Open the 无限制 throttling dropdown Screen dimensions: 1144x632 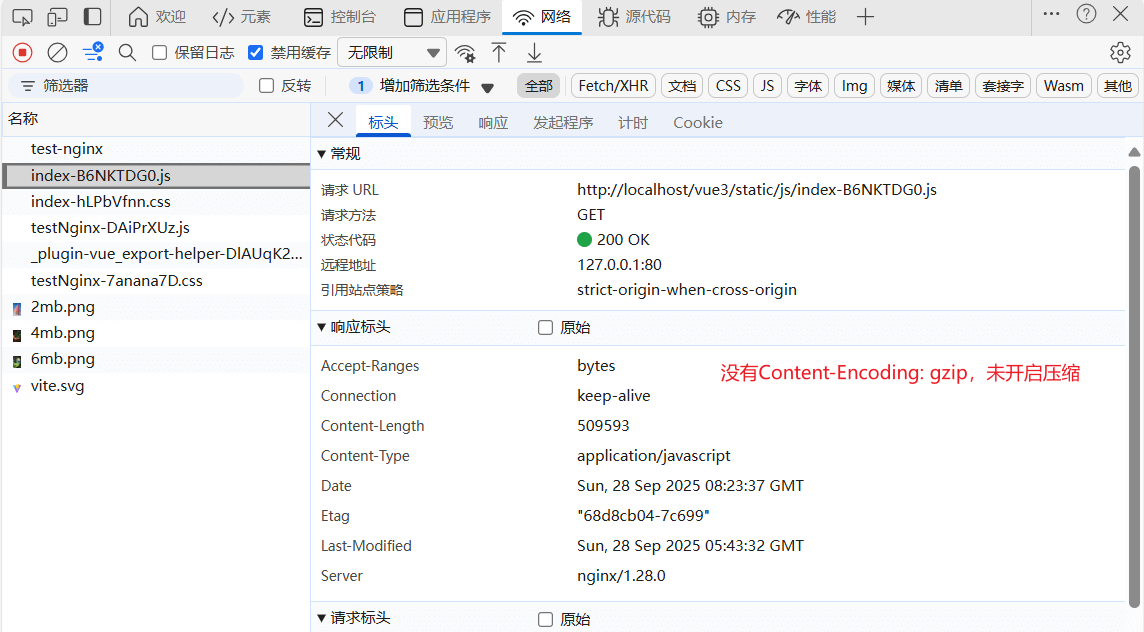coord(392,53)
